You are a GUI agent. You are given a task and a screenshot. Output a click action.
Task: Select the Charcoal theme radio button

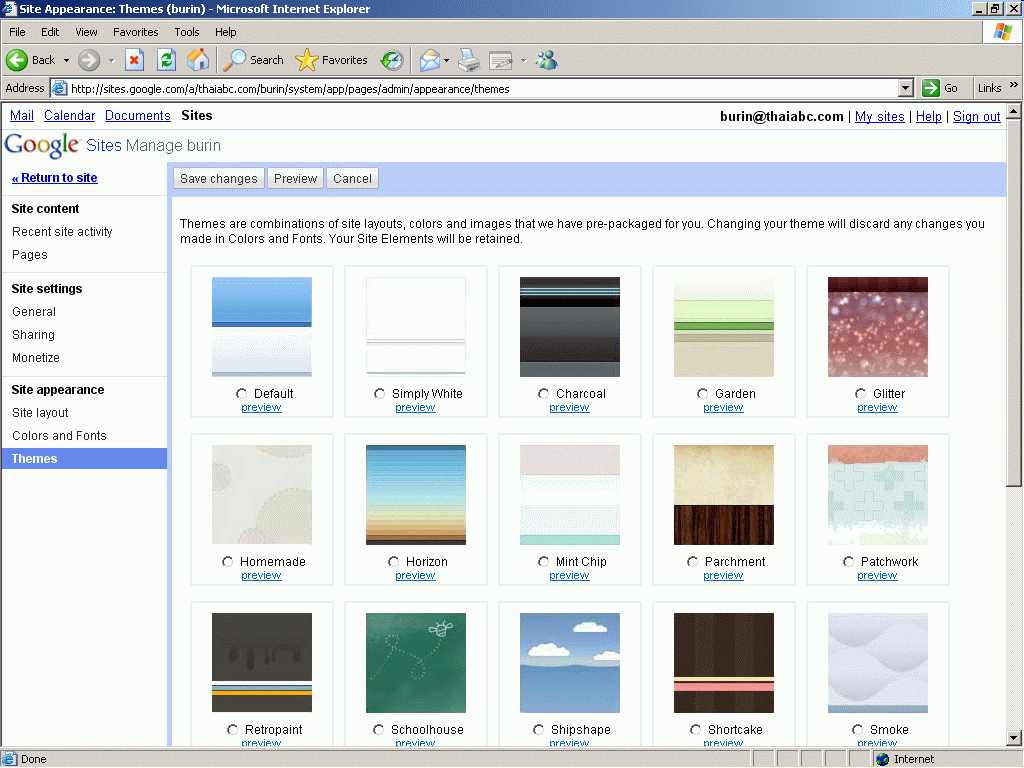(x=544, y=394)
